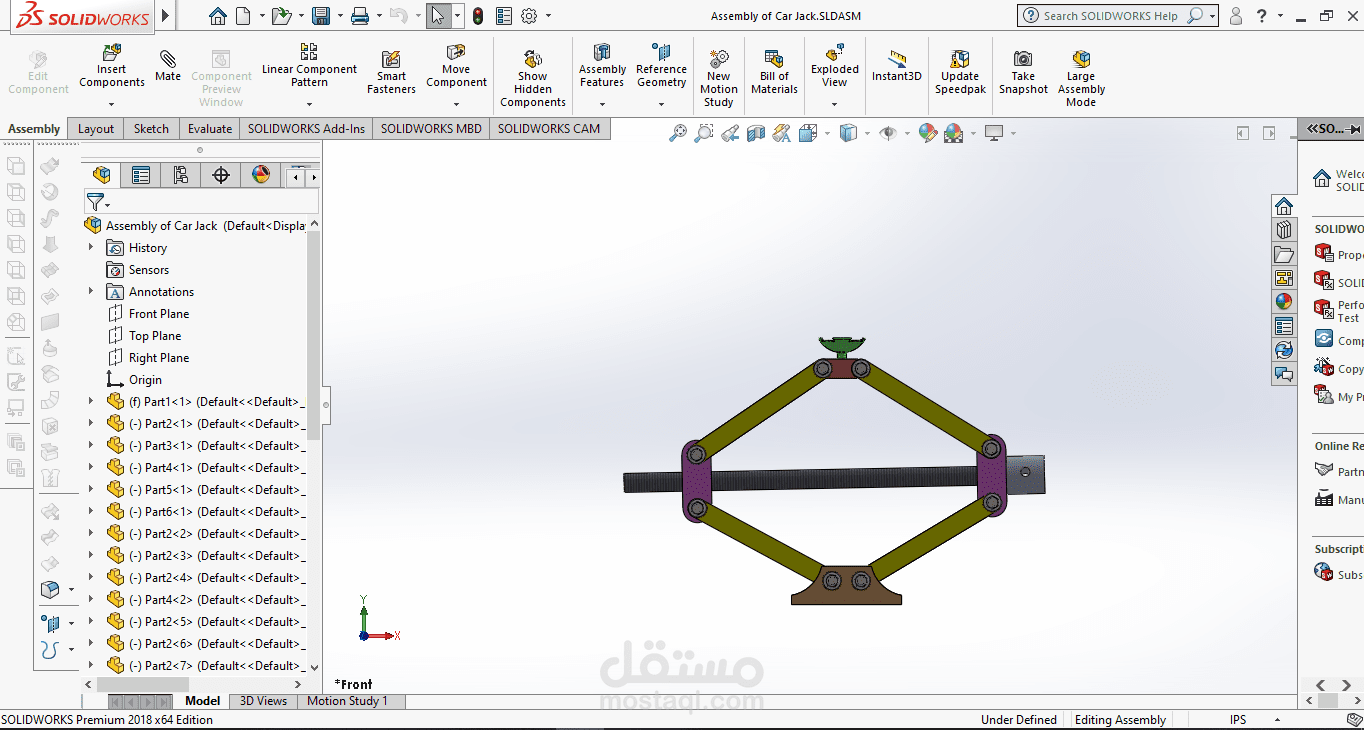Switch to the Evaluate tab
Screen dimensions: 1364x730
(x=210, y=128)
